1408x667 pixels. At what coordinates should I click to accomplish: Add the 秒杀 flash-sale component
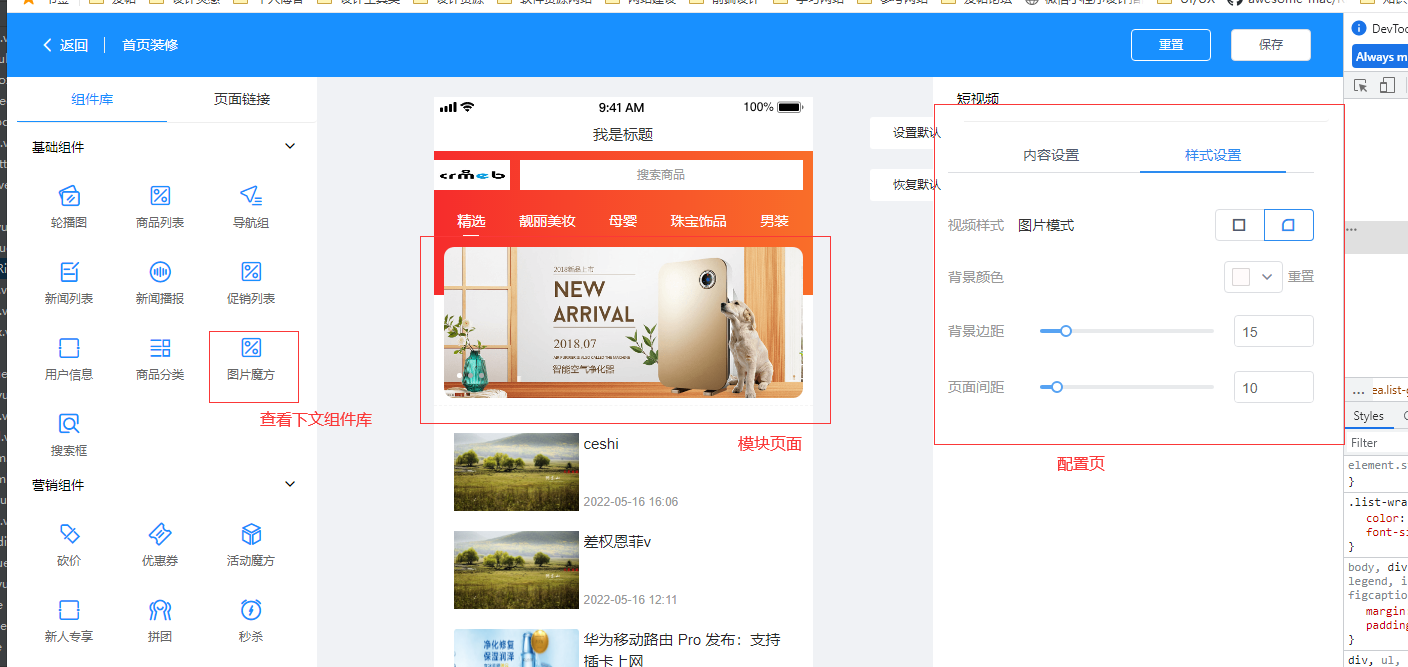coord(251,620)
